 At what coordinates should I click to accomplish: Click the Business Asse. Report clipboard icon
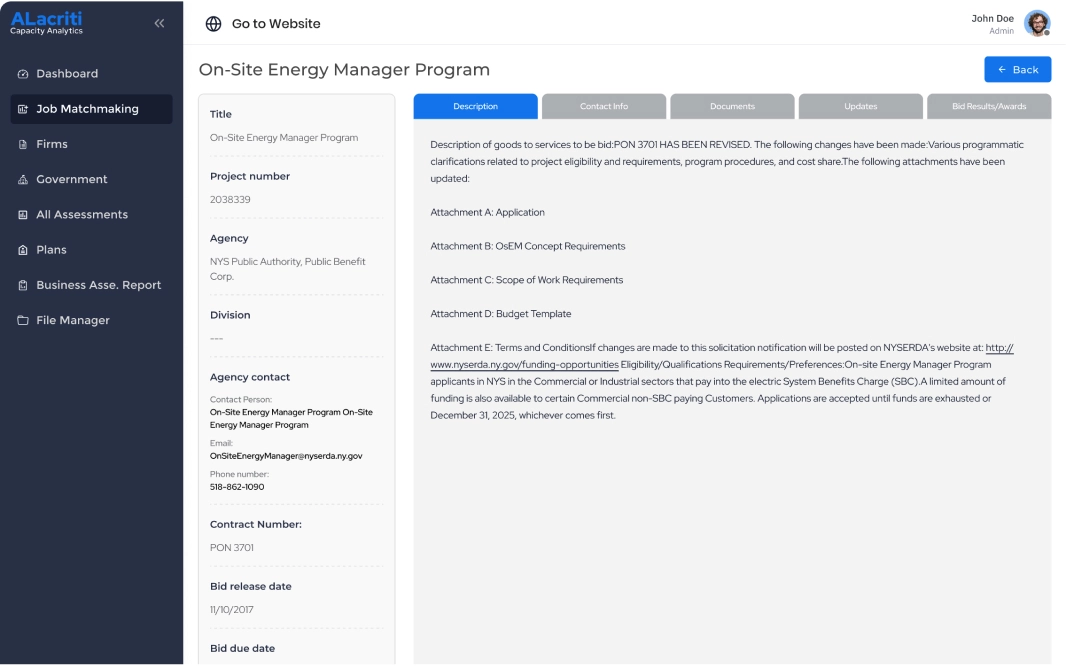[x=23, y=285]
